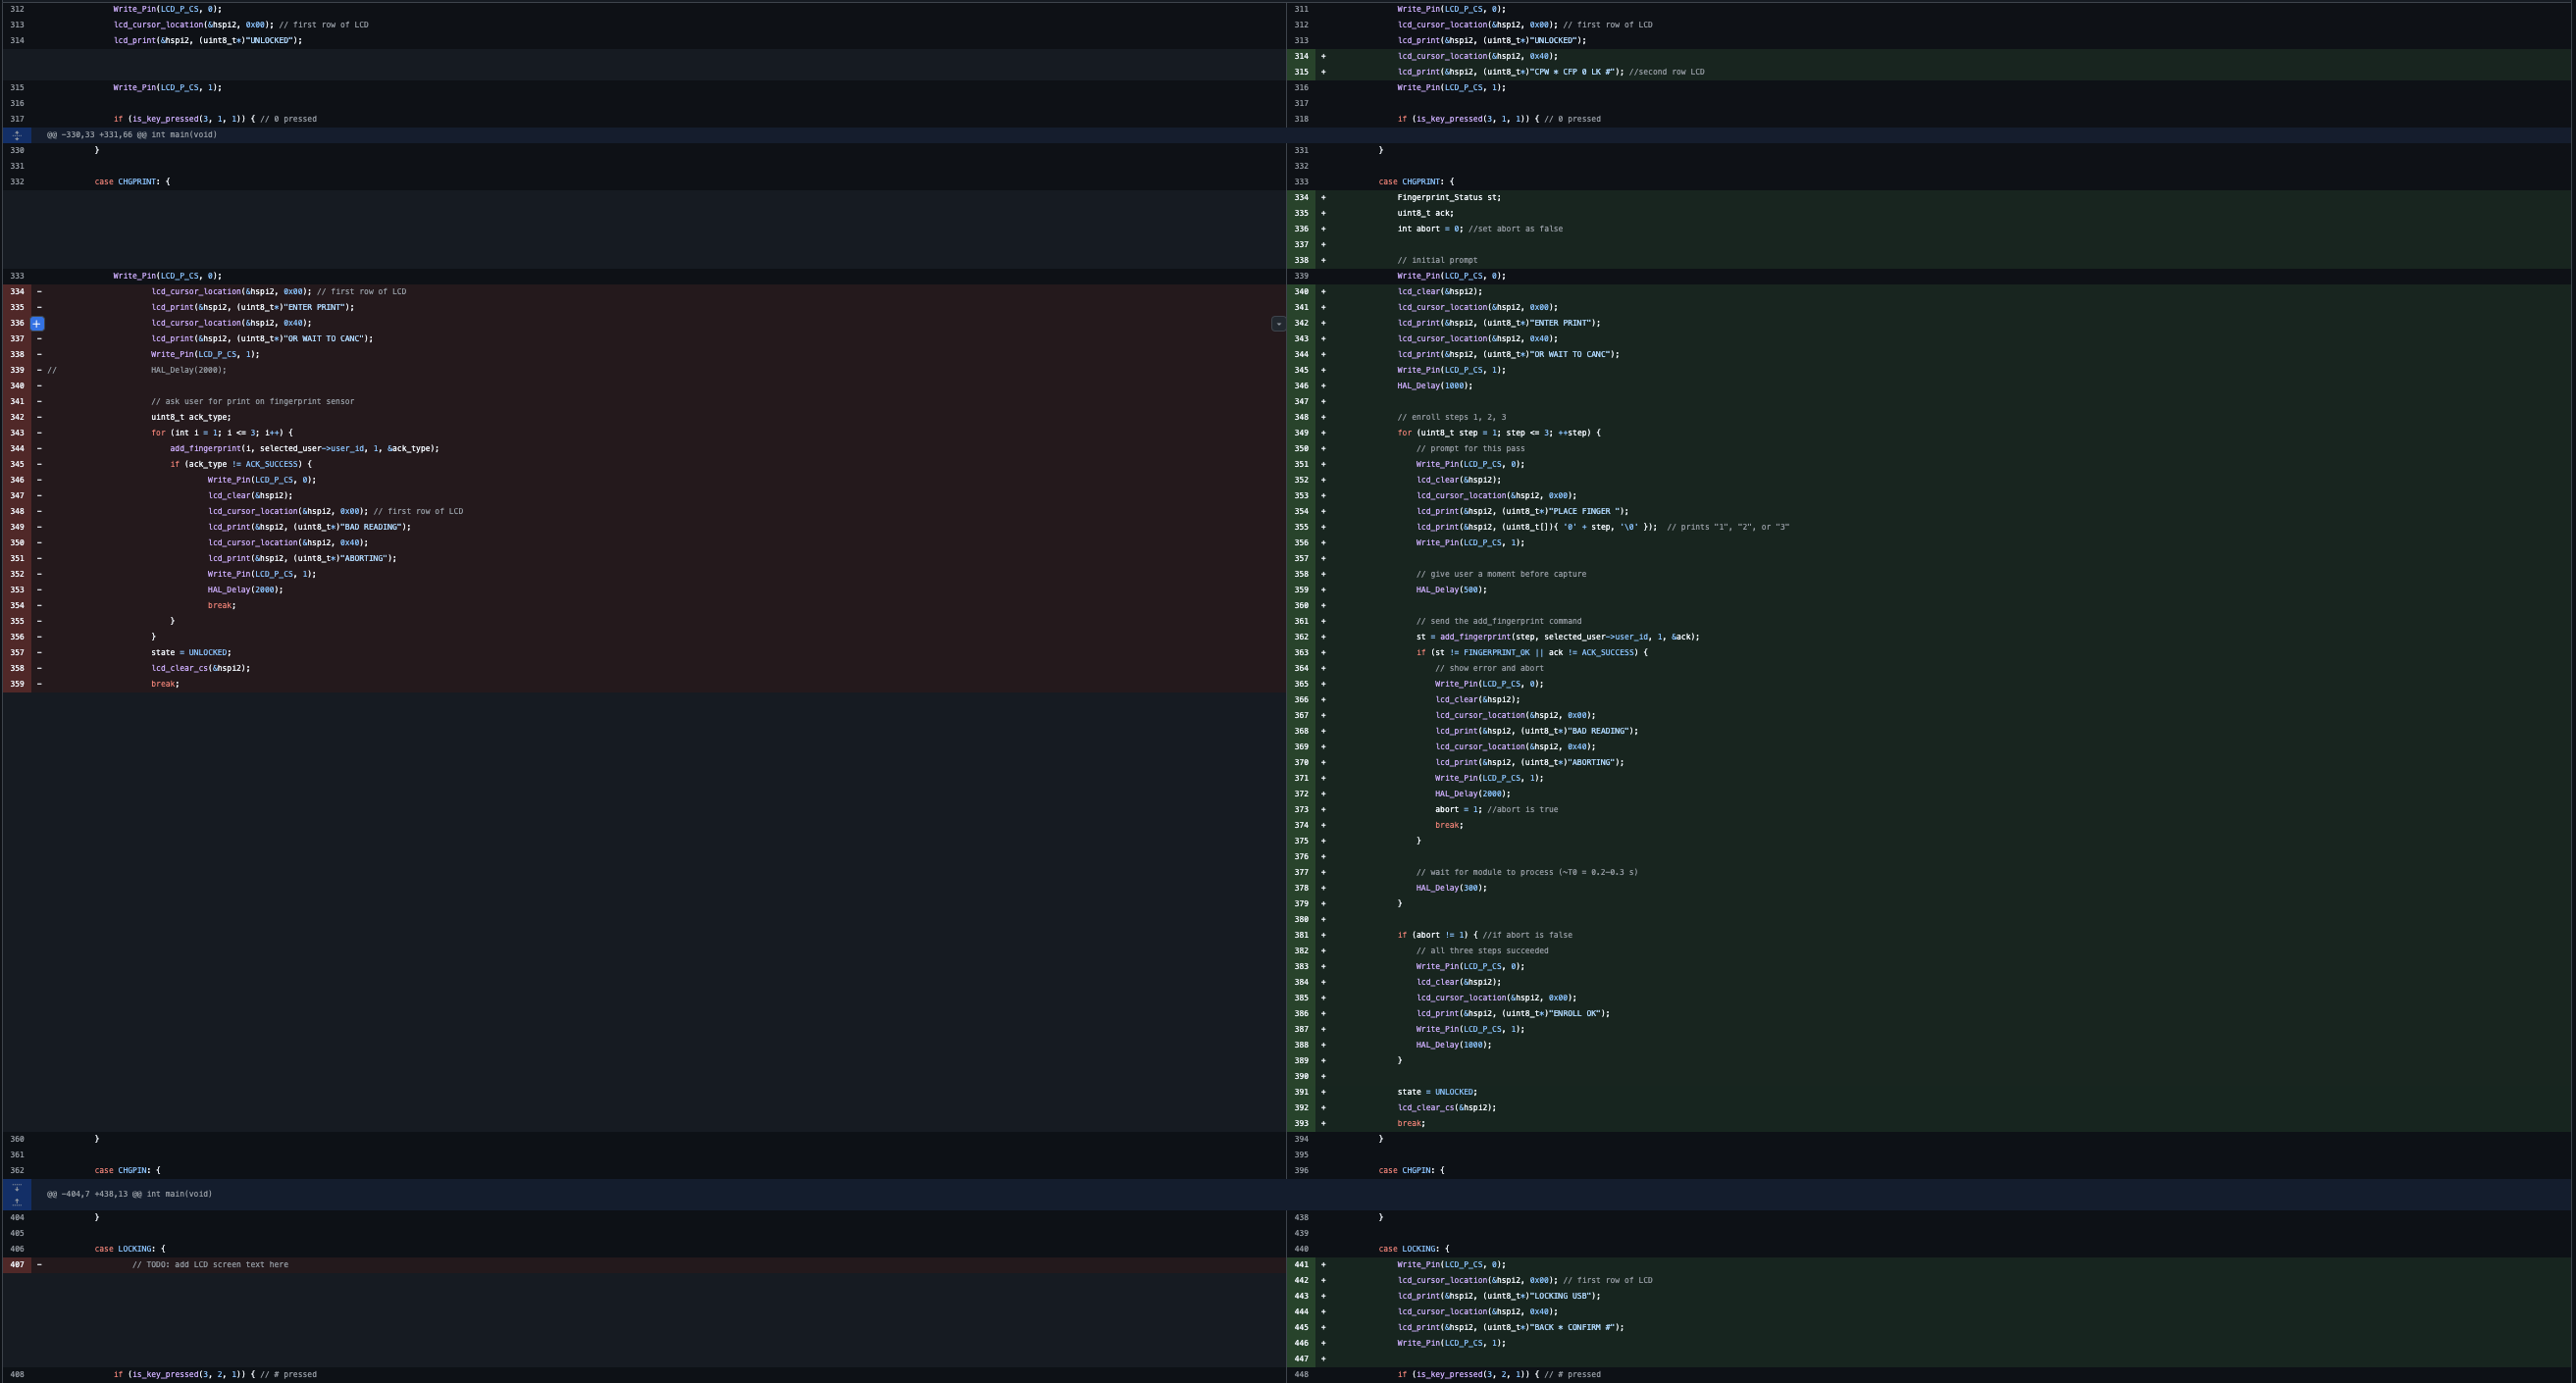
Task: Select right line number 363 with FINGERPRINT_OK check
Action: point(1301,653)
